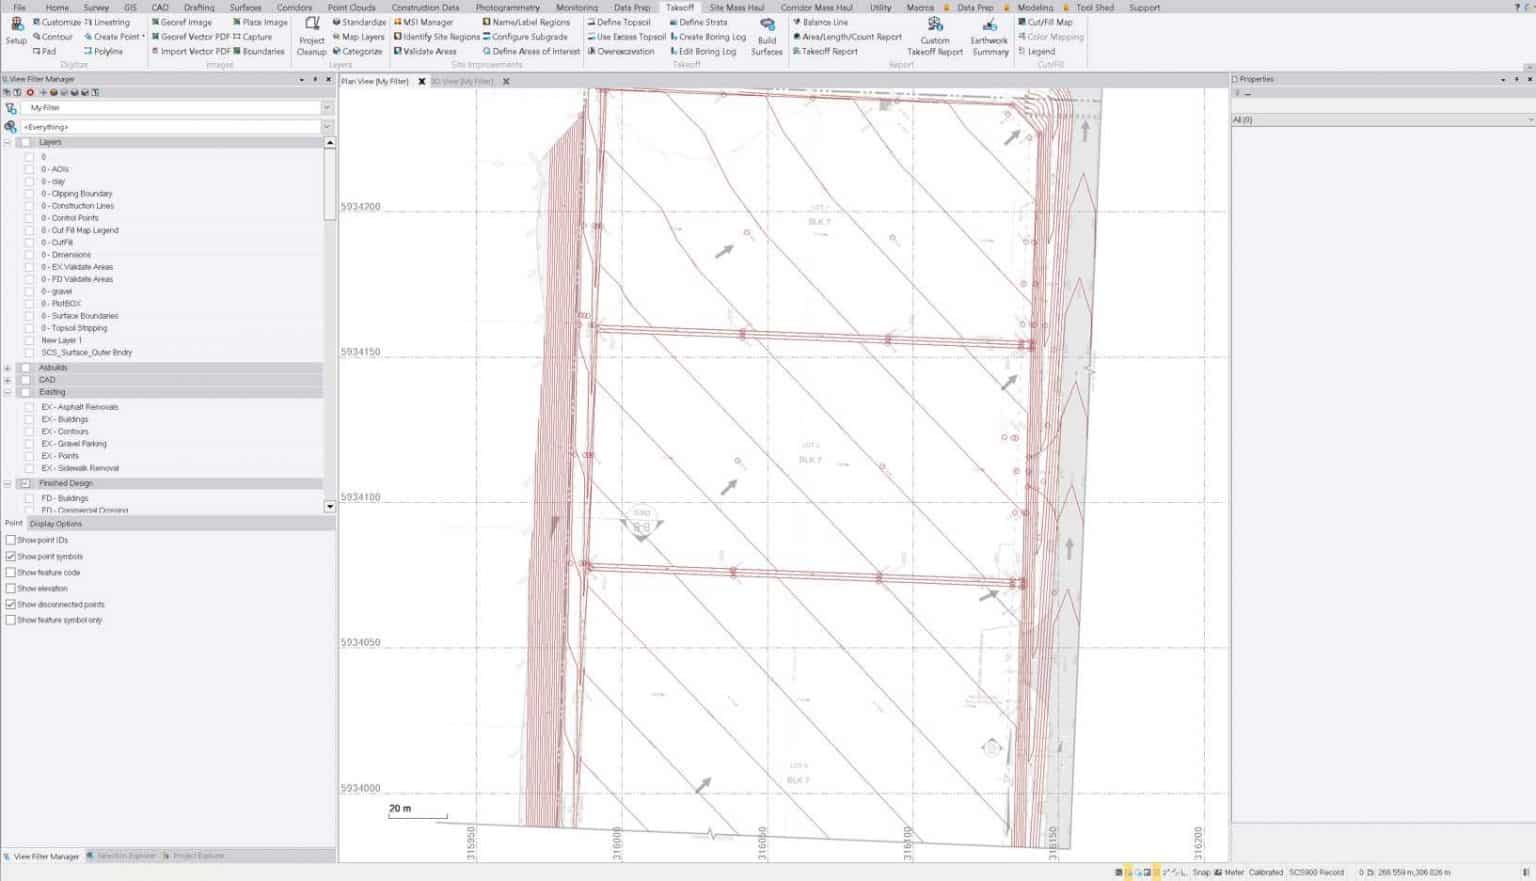This screenshot has height=881, width=1536.
Task: Open the MSI Manager
Action: 422,22
